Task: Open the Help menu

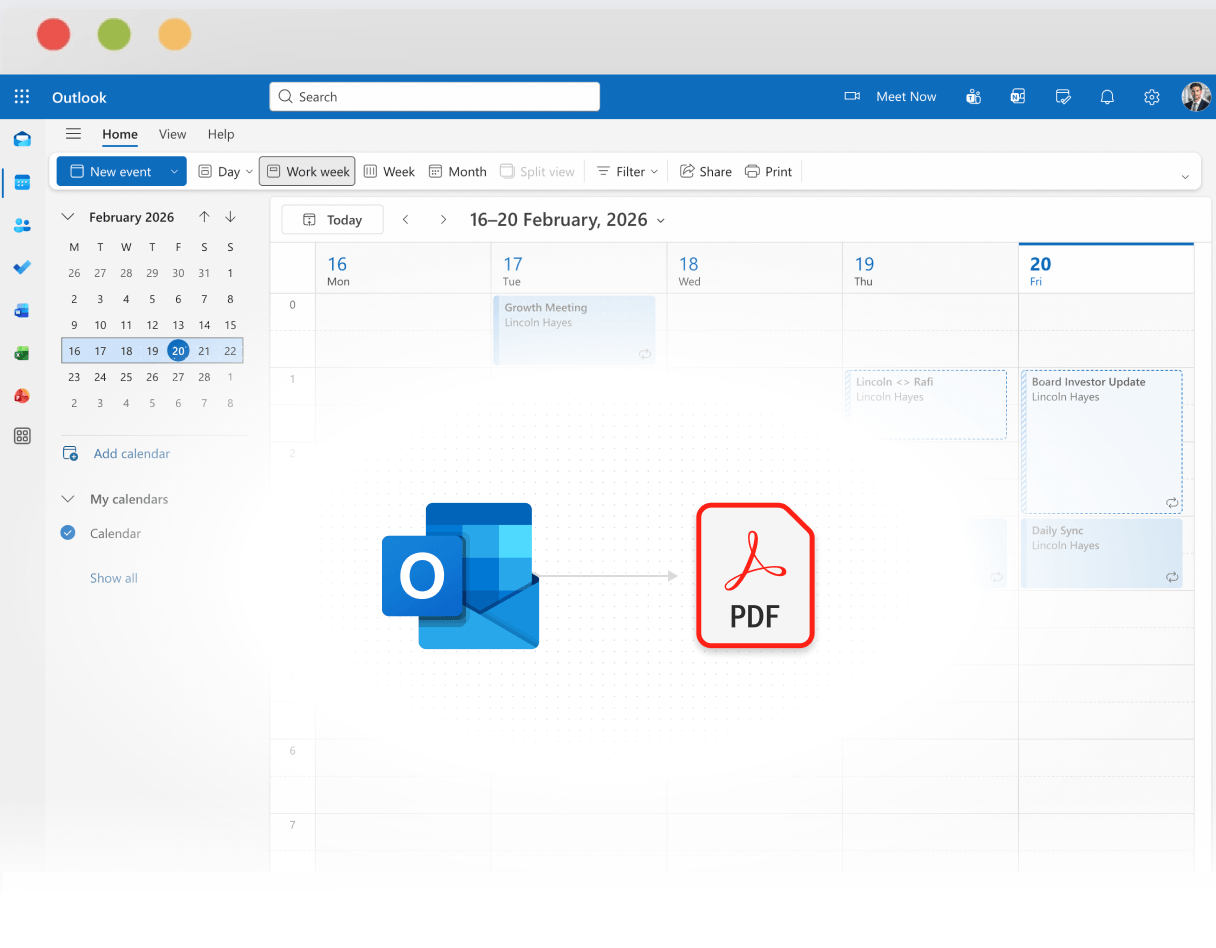Action: [x=221, y=134]
